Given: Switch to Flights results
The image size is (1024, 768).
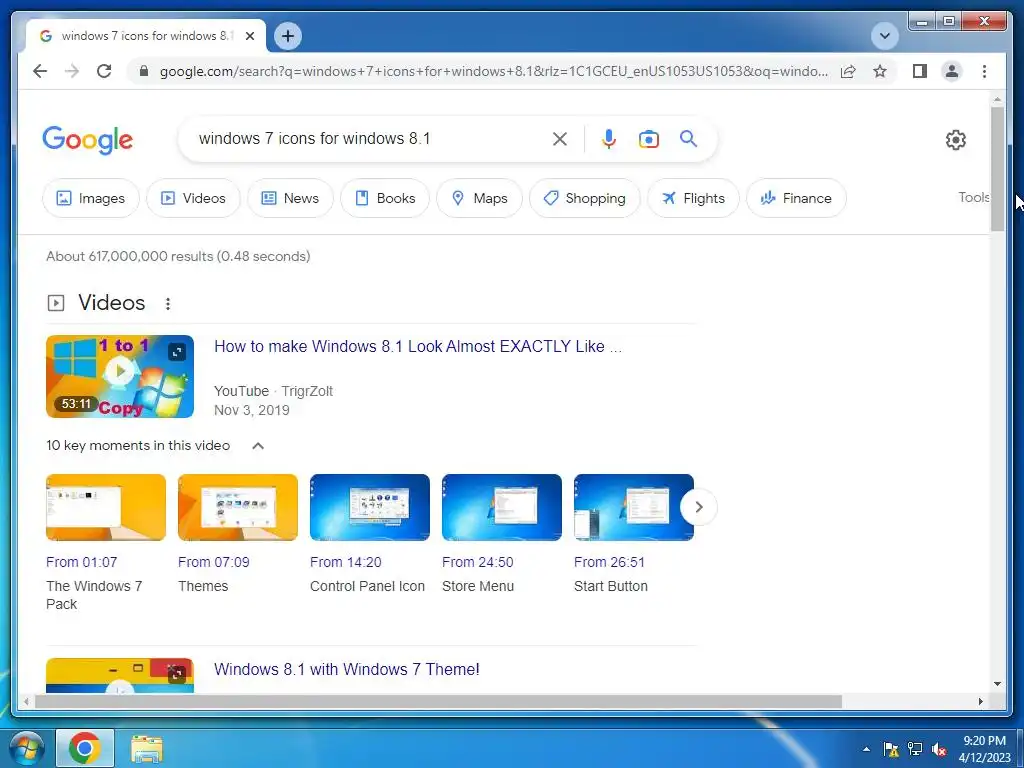Looking at the screenshot, I should click(x=693, y=198).
